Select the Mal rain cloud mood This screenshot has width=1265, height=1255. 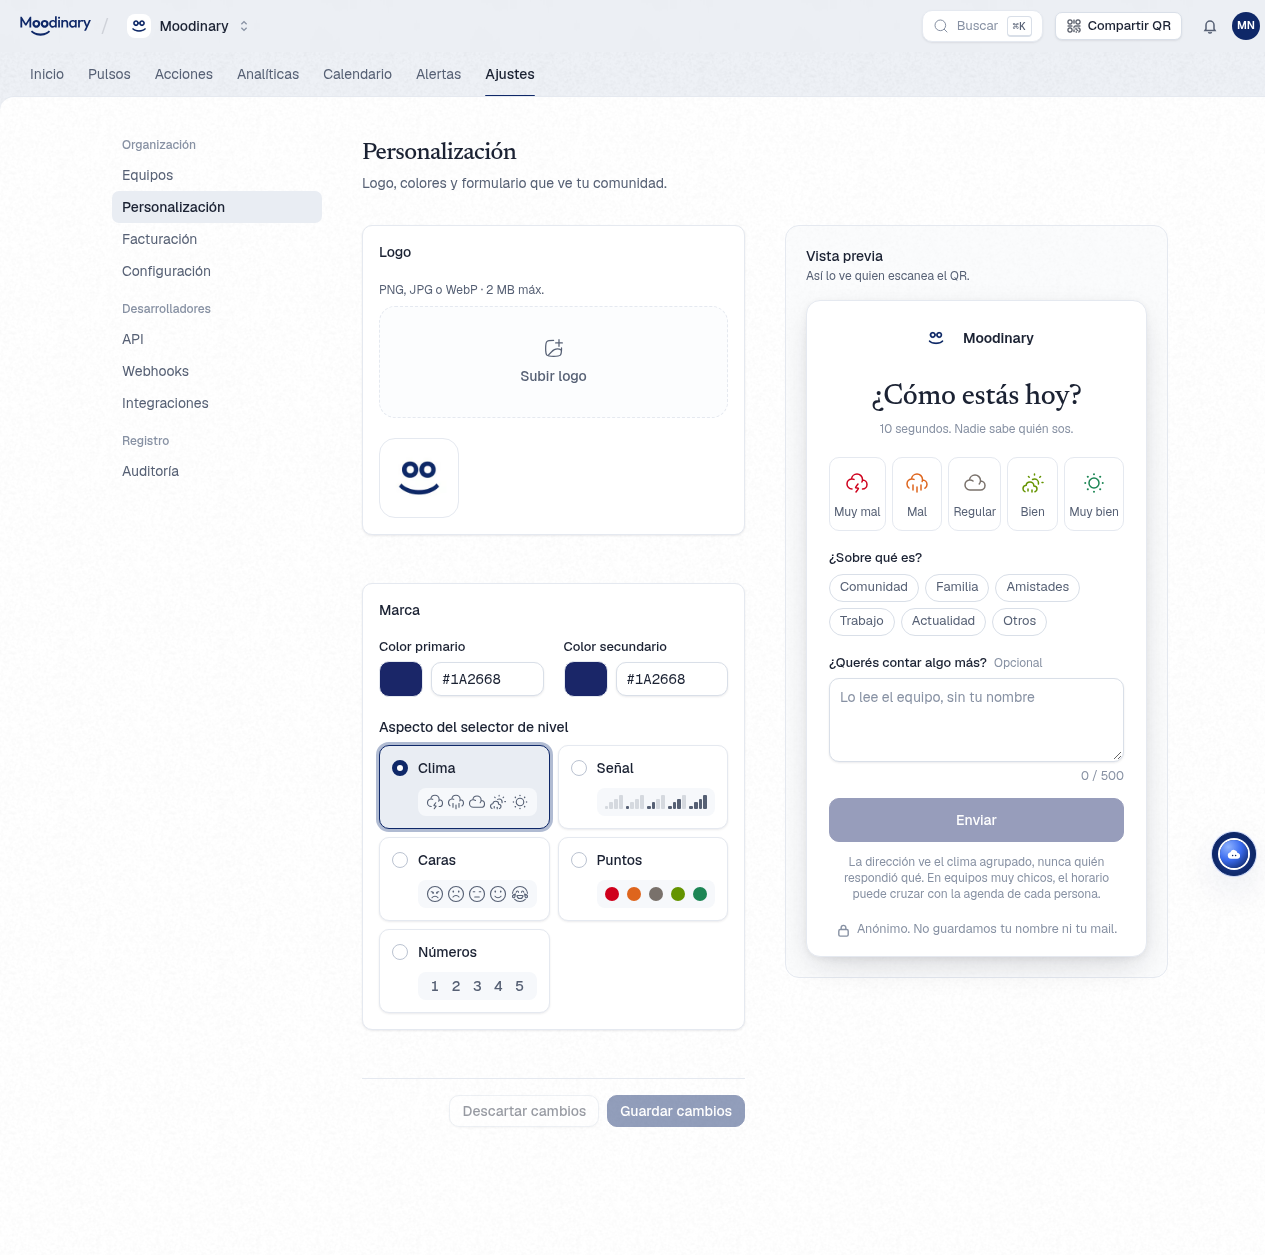pyautogui.click(x=917, y=494)
